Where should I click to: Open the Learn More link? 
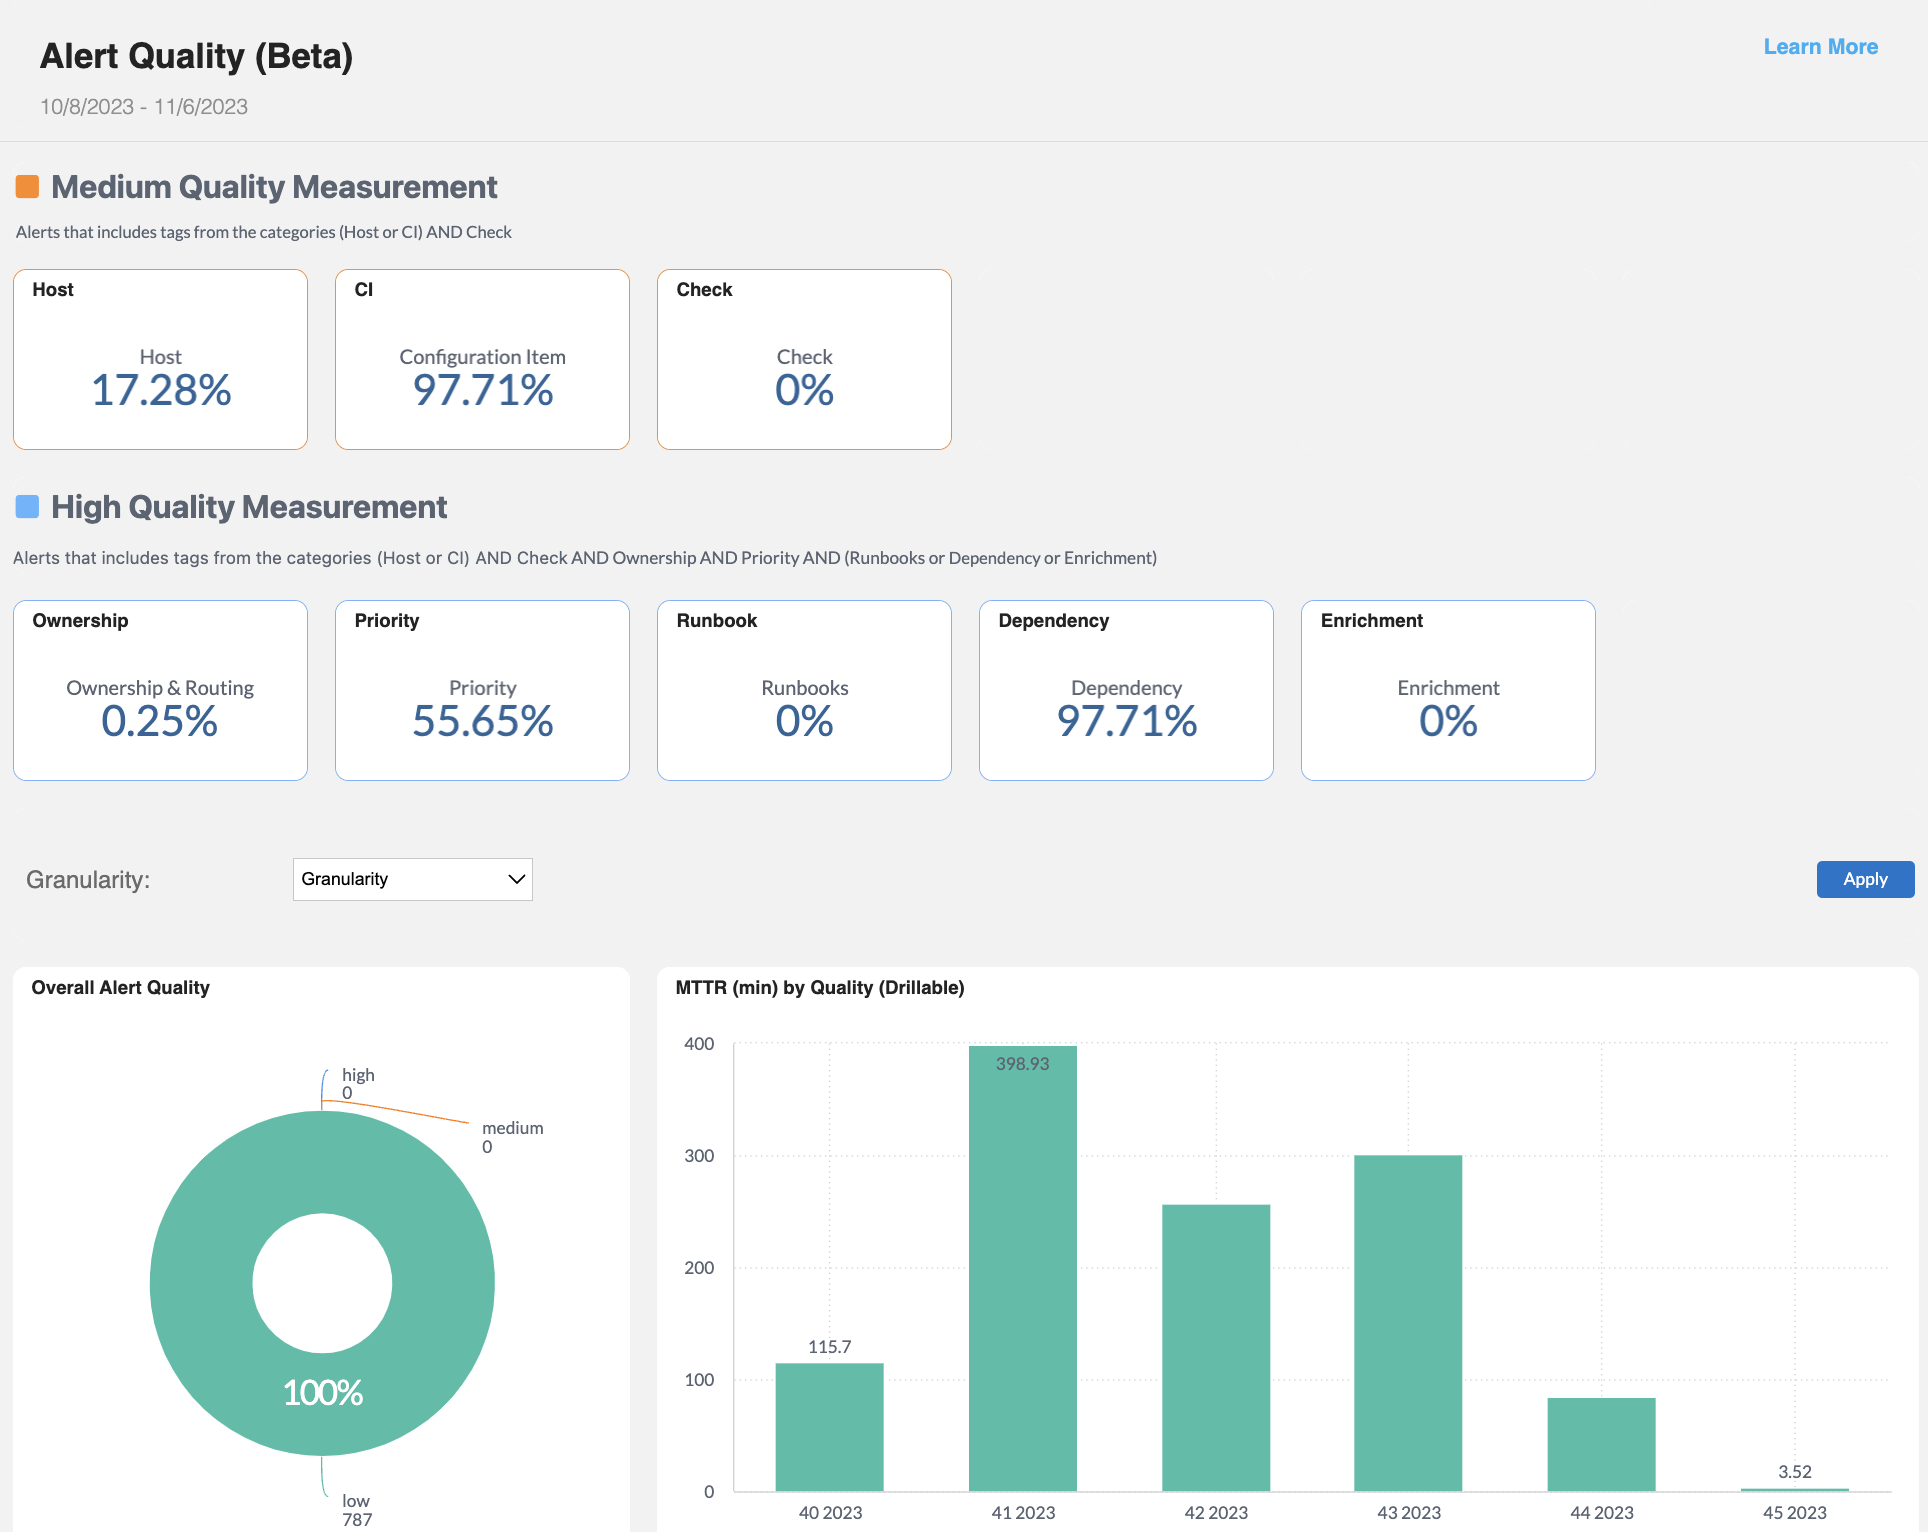click(x=1820, y=47)
